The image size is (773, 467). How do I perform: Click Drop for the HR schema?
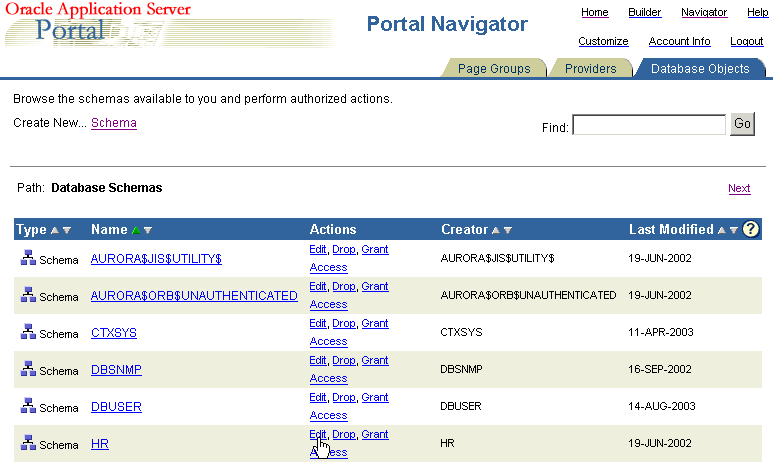coord(344,434)
